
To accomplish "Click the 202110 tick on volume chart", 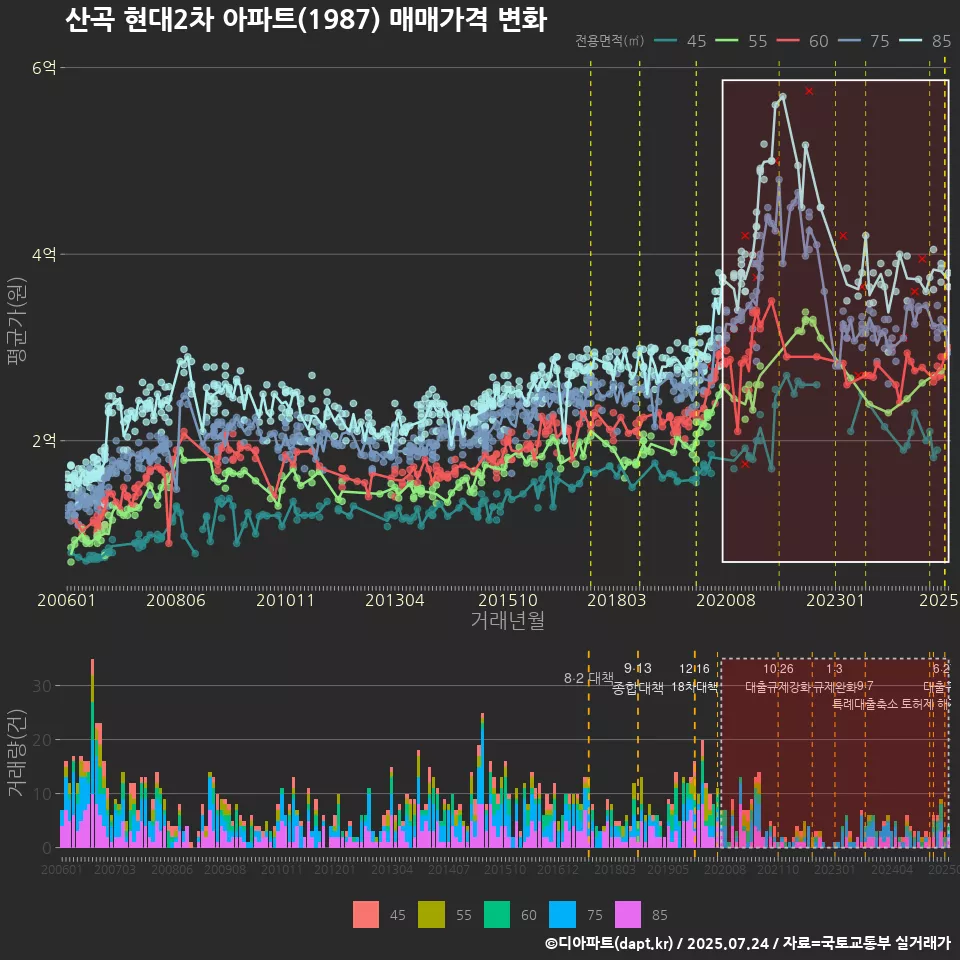I will point(778,869).
